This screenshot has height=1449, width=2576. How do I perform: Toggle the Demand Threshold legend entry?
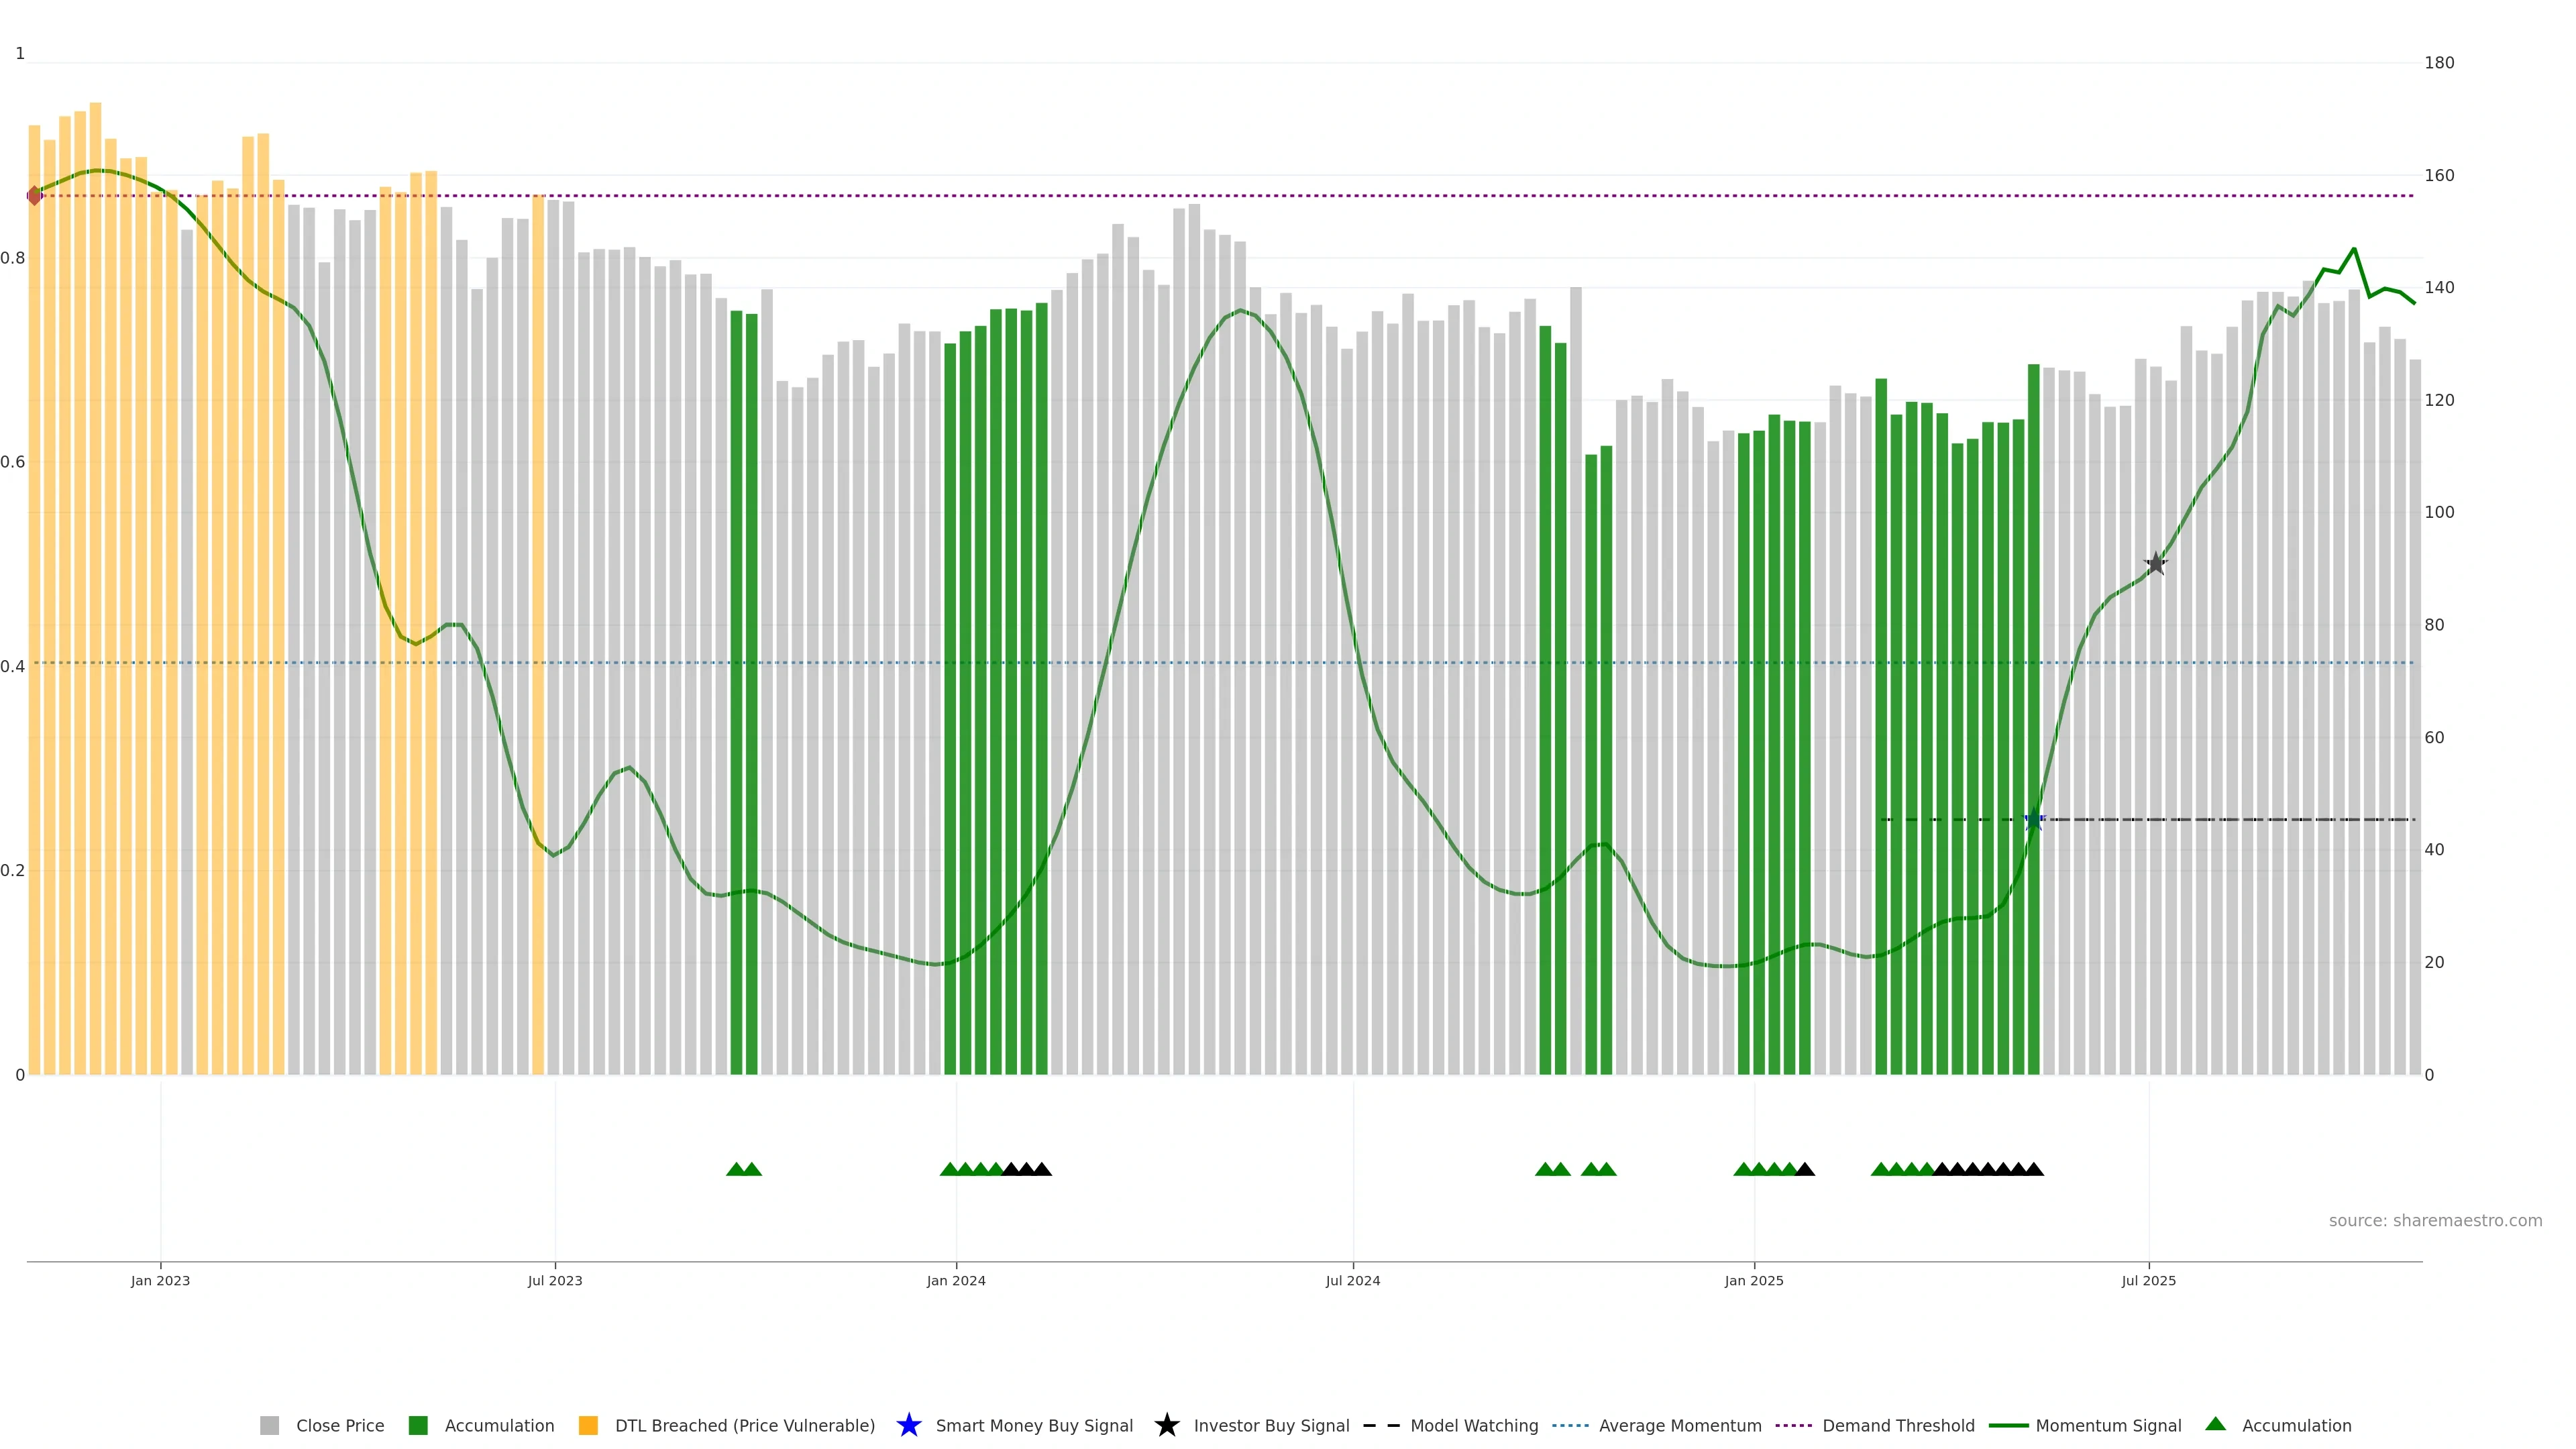point(1897,1425)
